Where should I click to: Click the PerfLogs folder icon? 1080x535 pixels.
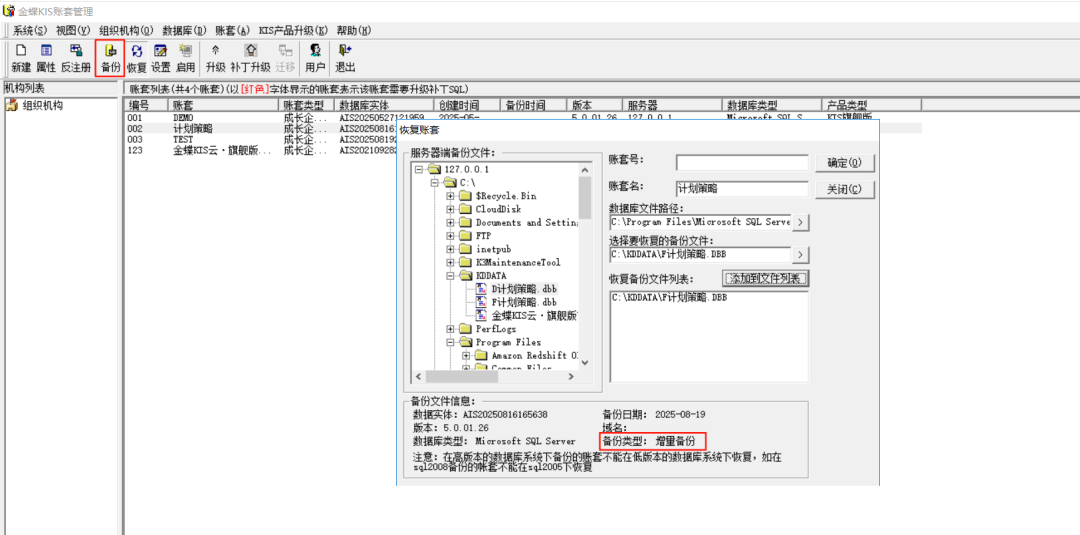tap(466, 329)
